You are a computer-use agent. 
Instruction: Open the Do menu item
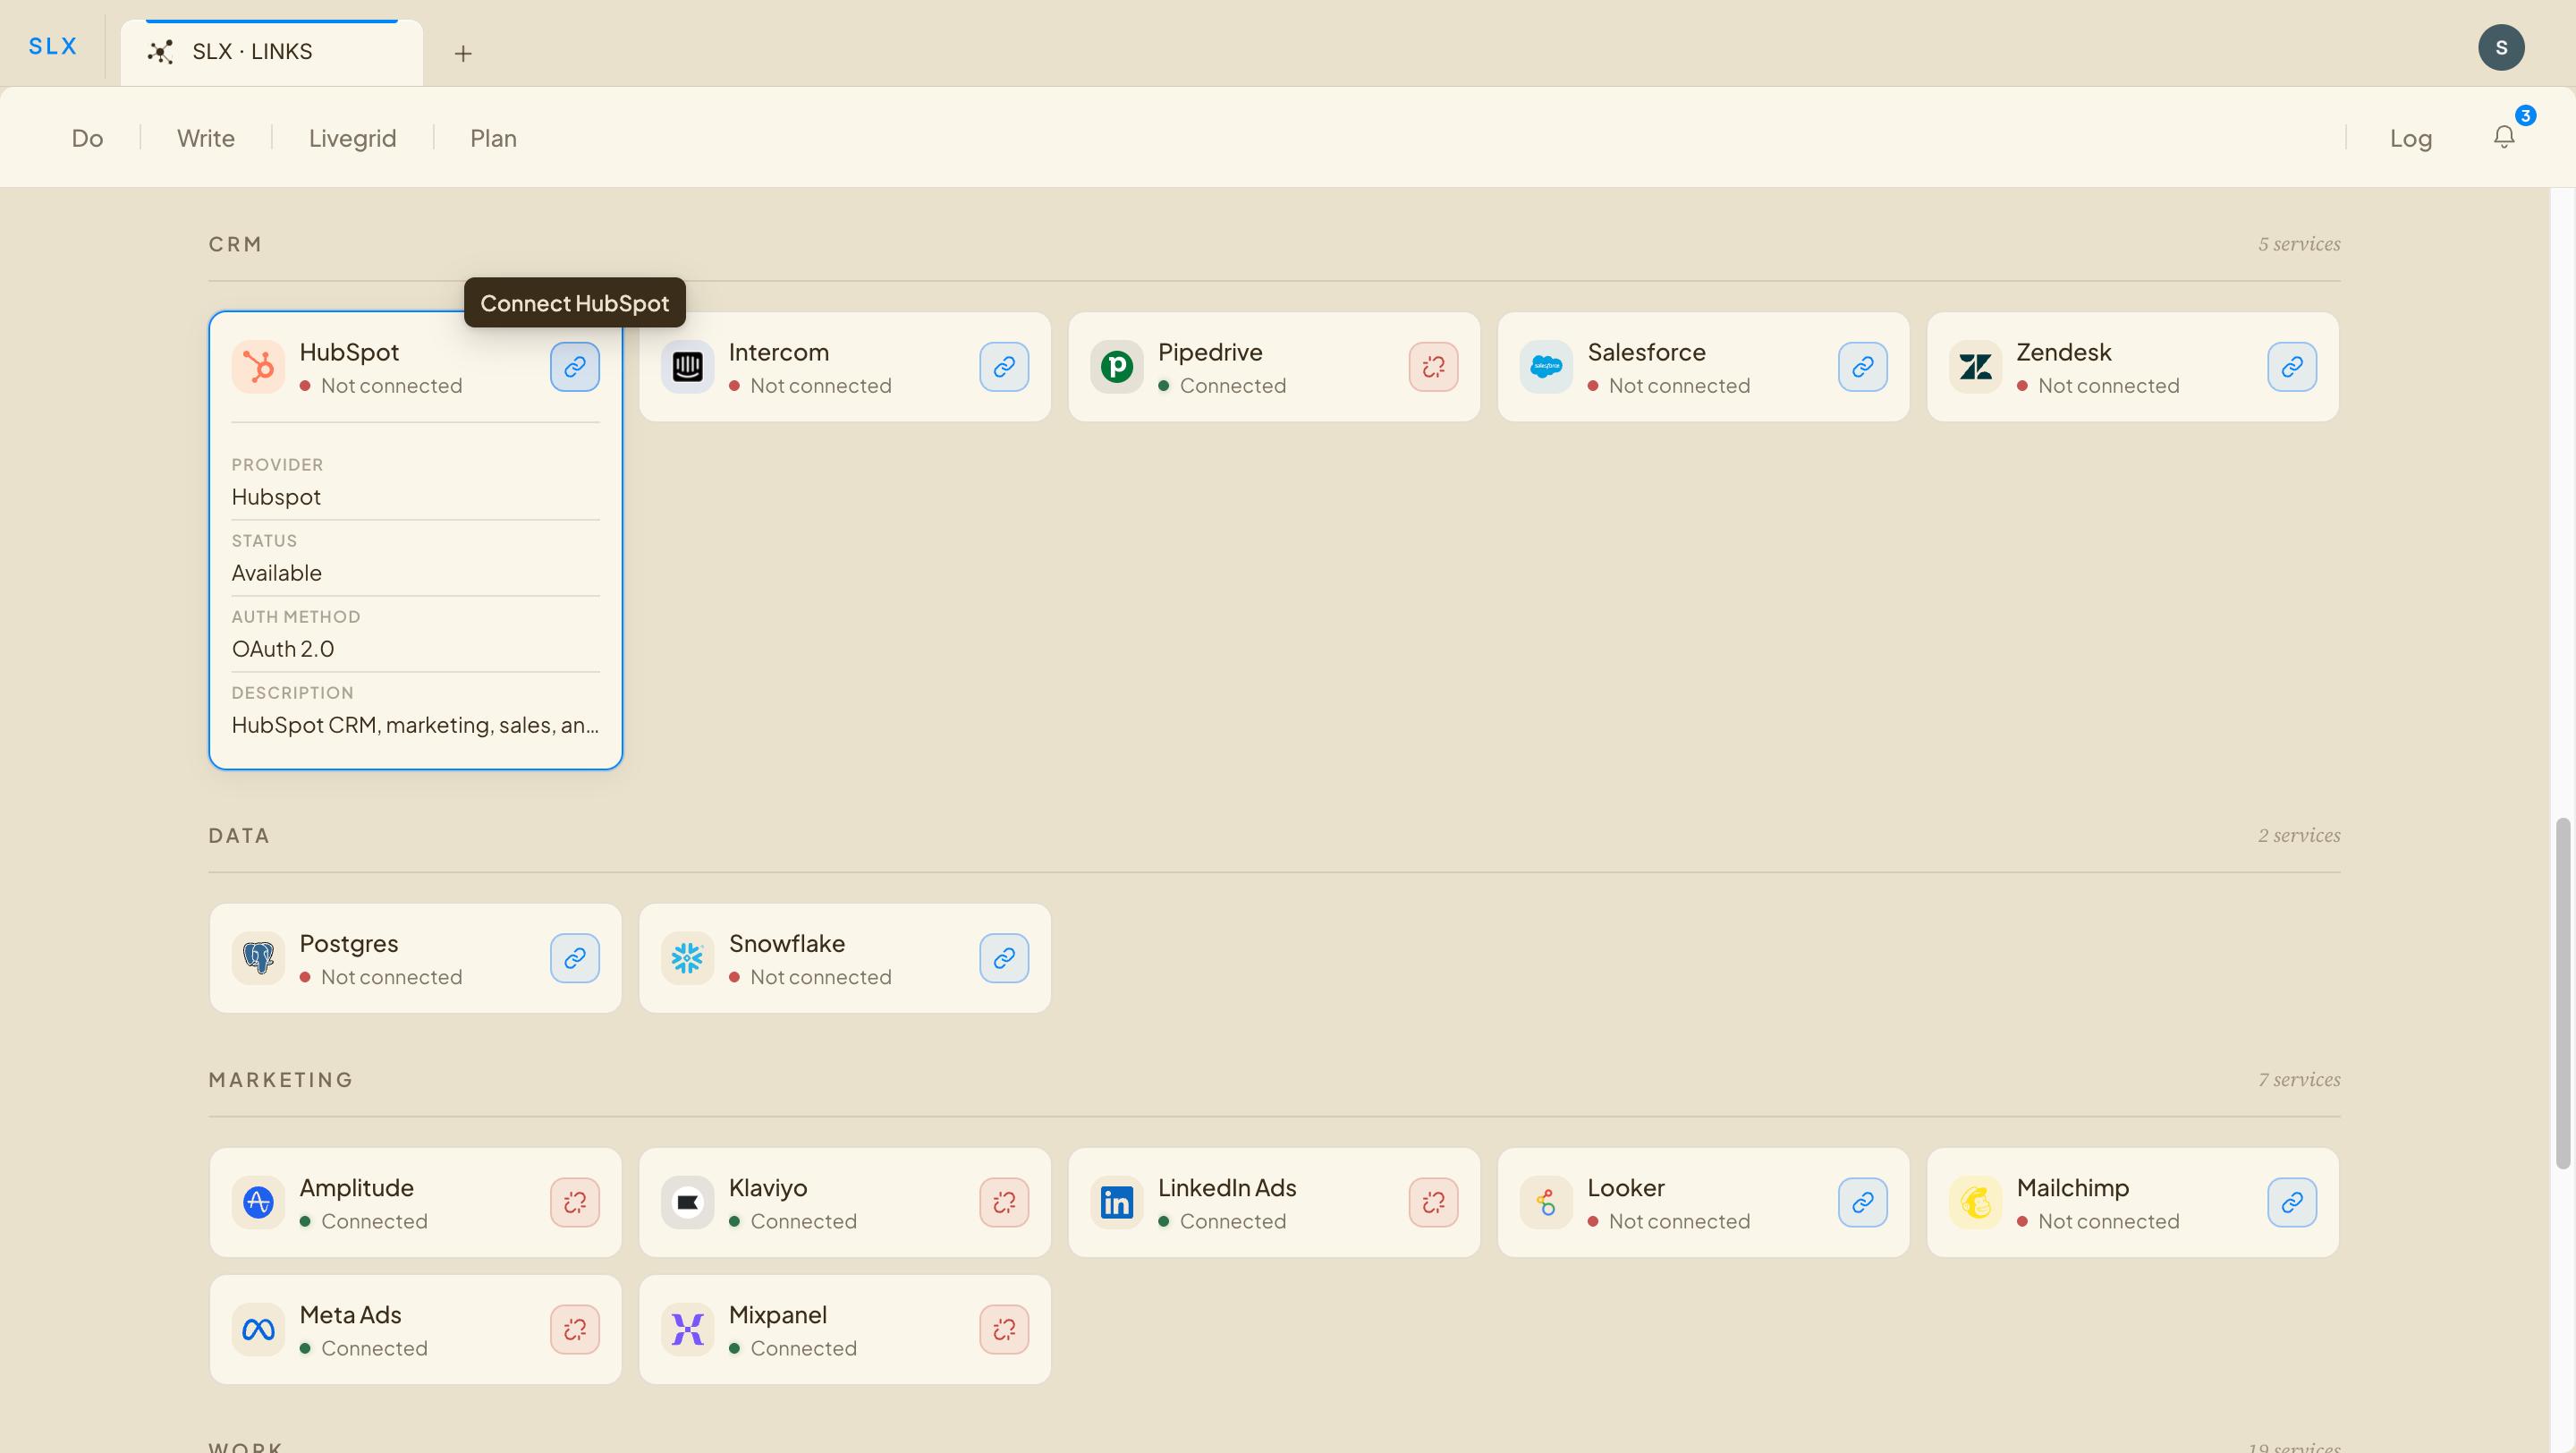click(87, 138)
